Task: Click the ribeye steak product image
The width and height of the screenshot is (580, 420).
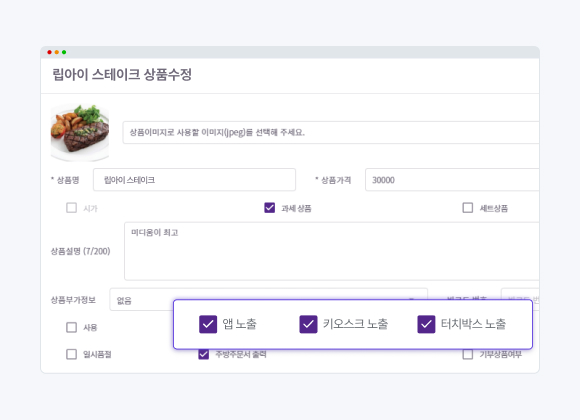Action: pos(80,132)
